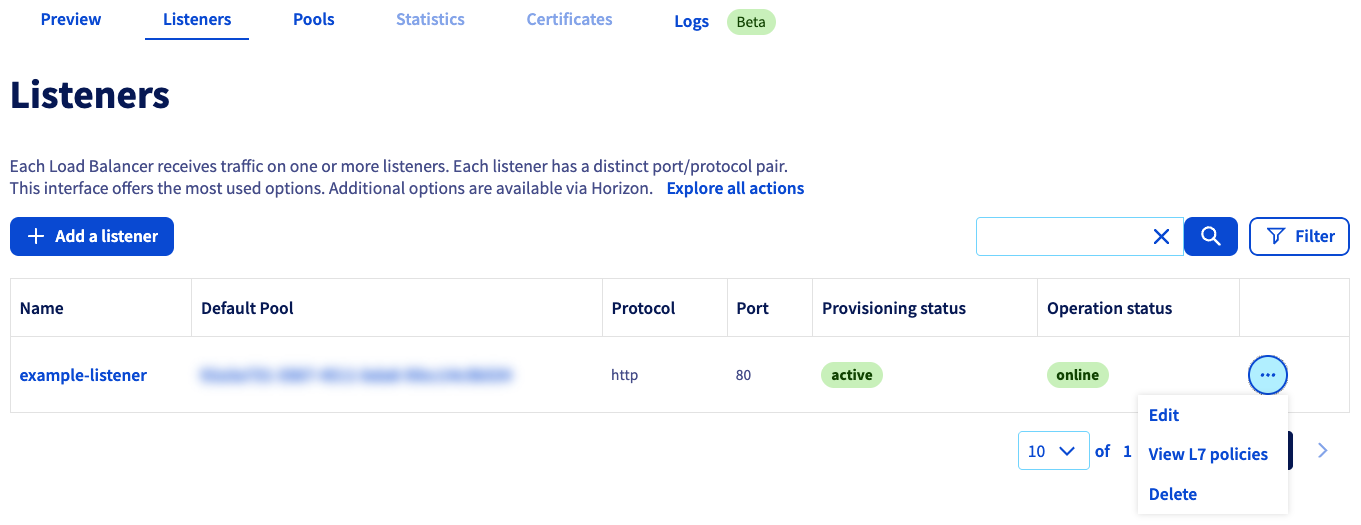Click the port value 80

coord(743,375)
